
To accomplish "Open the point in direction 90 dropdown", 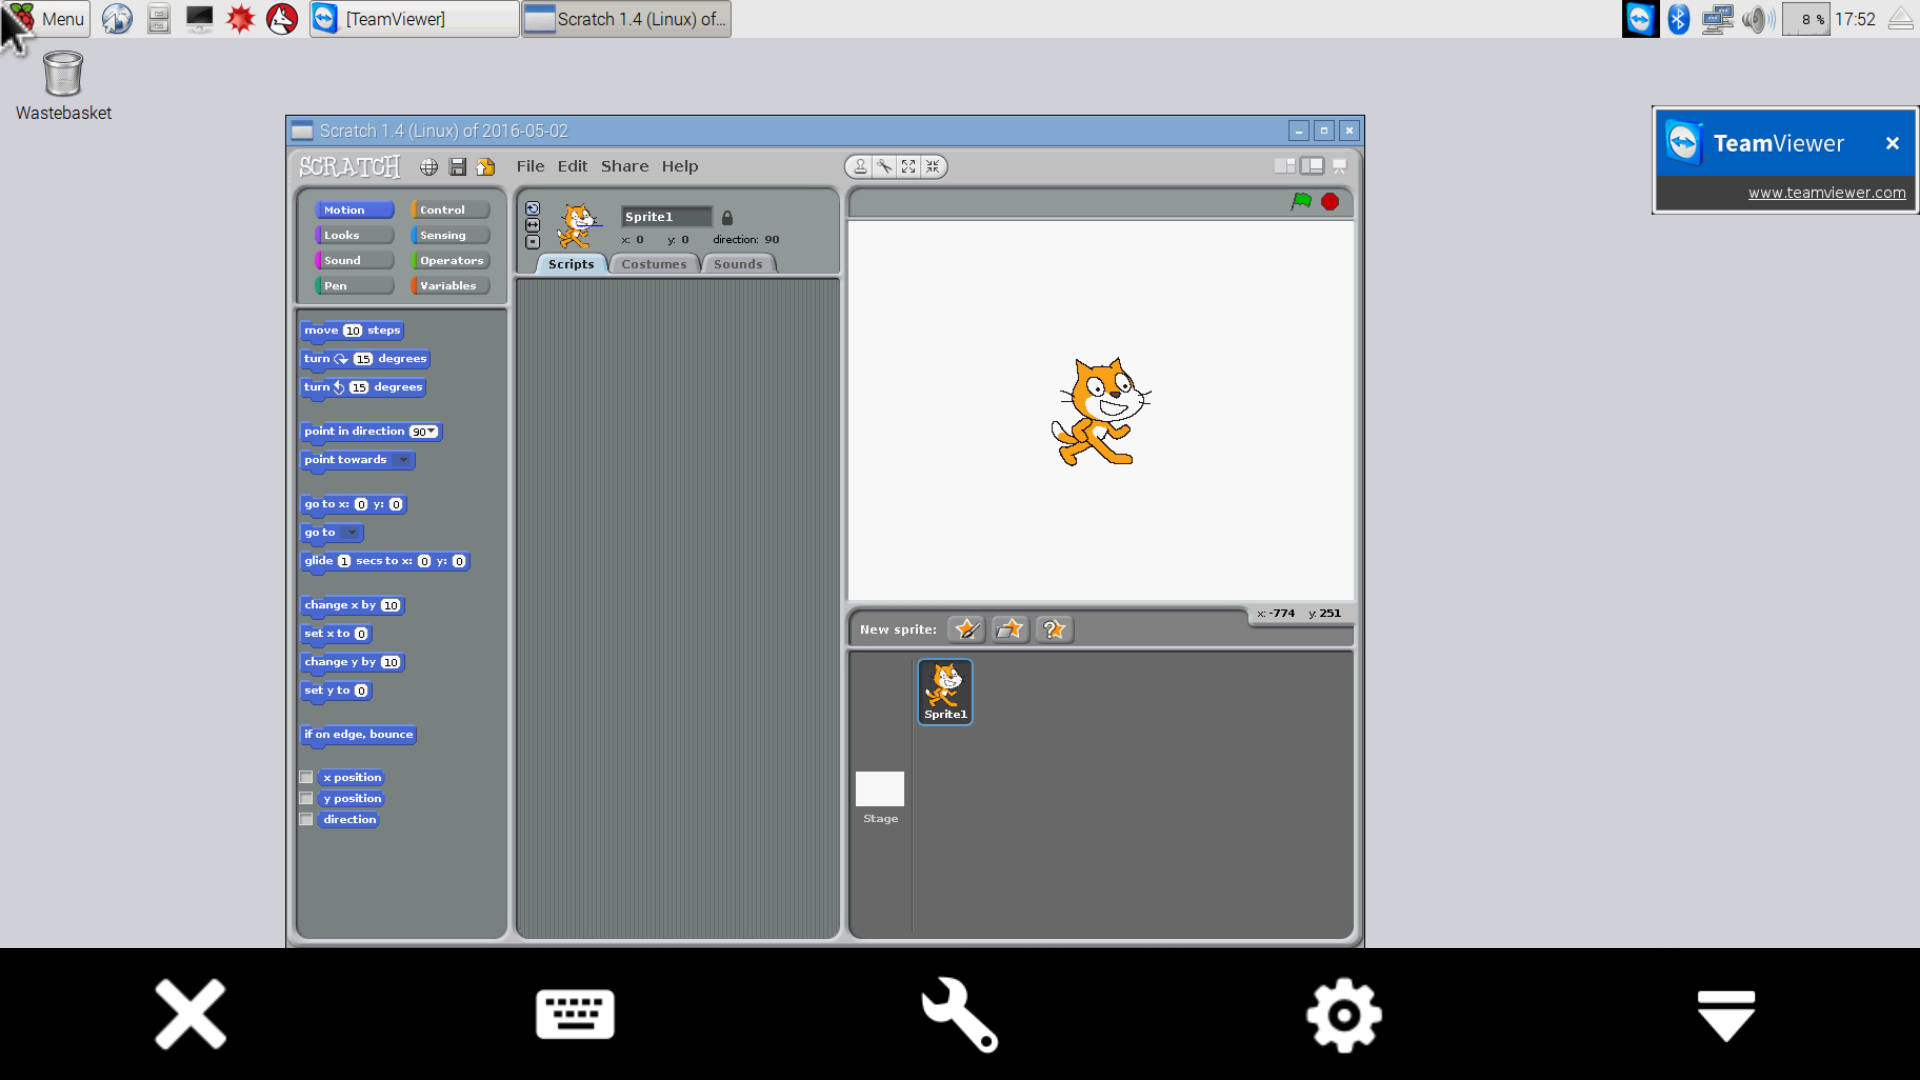I will pyautogui.click(x=431, y=432).
